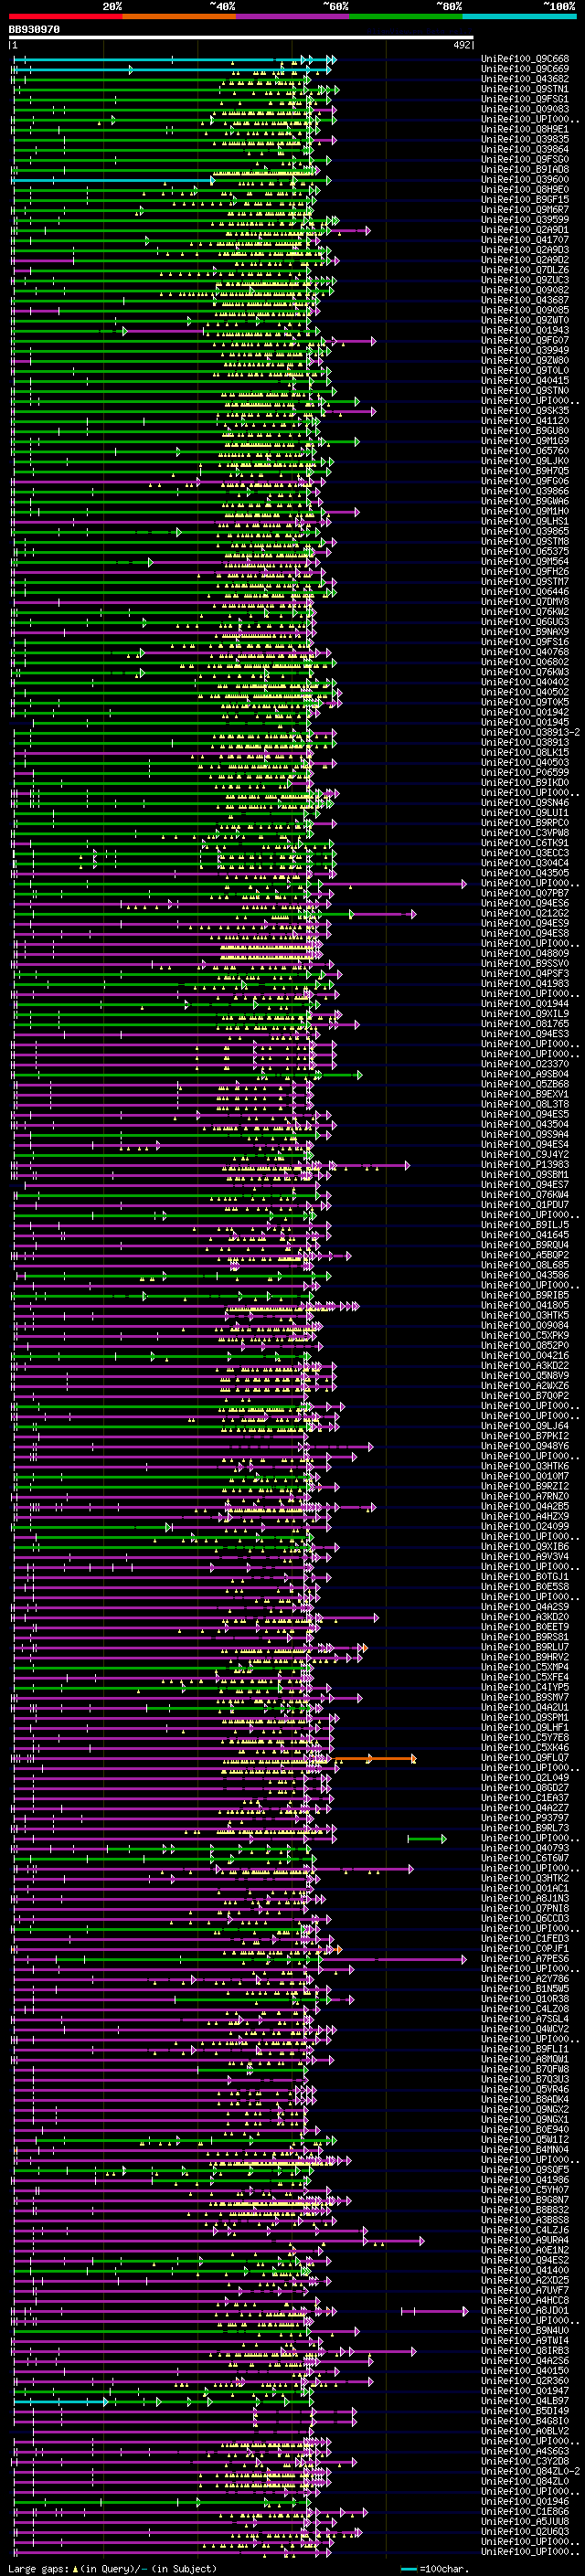Select UniRef100_Q39599 label
The width and height of the screenshot is (585, 2576).
click(x=525, y=219)
